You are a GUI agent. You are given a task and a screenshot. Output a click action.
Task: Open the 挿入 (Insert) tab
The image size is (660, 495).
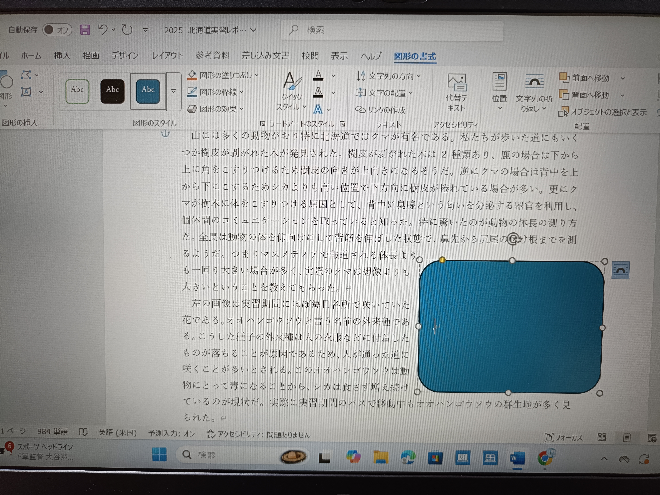[62, 56]
